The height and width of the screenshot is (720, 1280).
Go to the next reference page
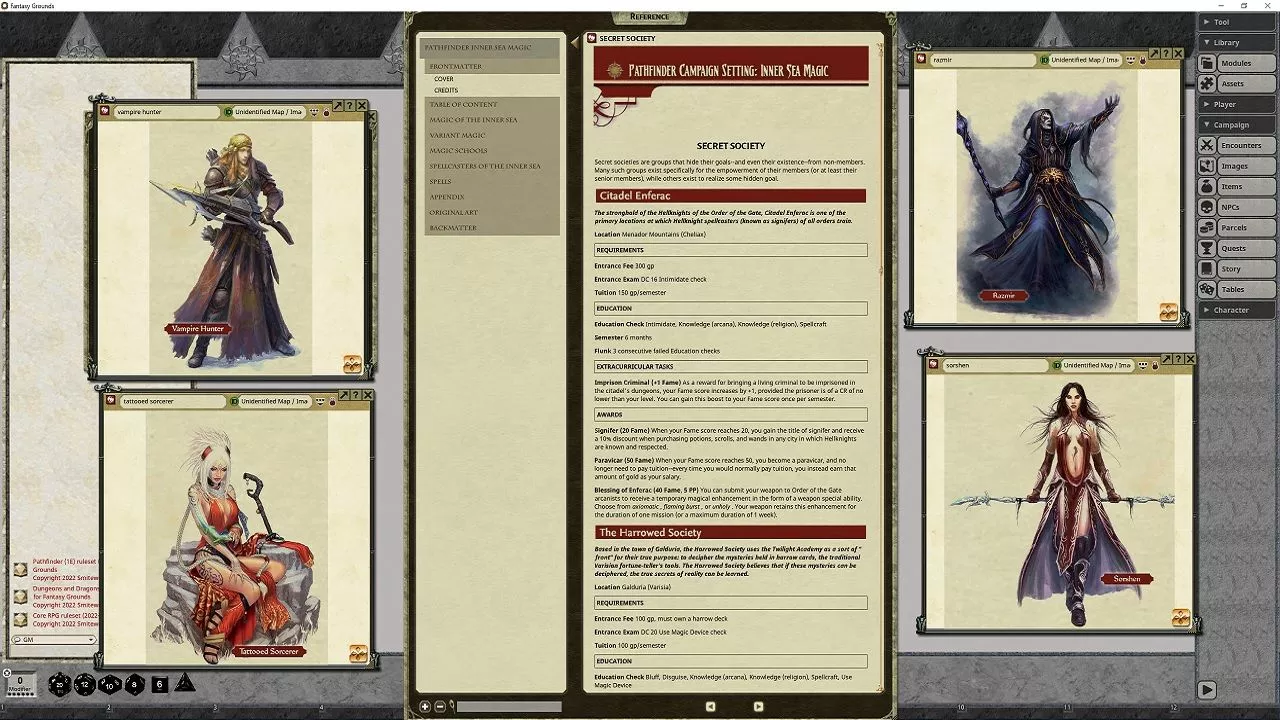[758, 706]
